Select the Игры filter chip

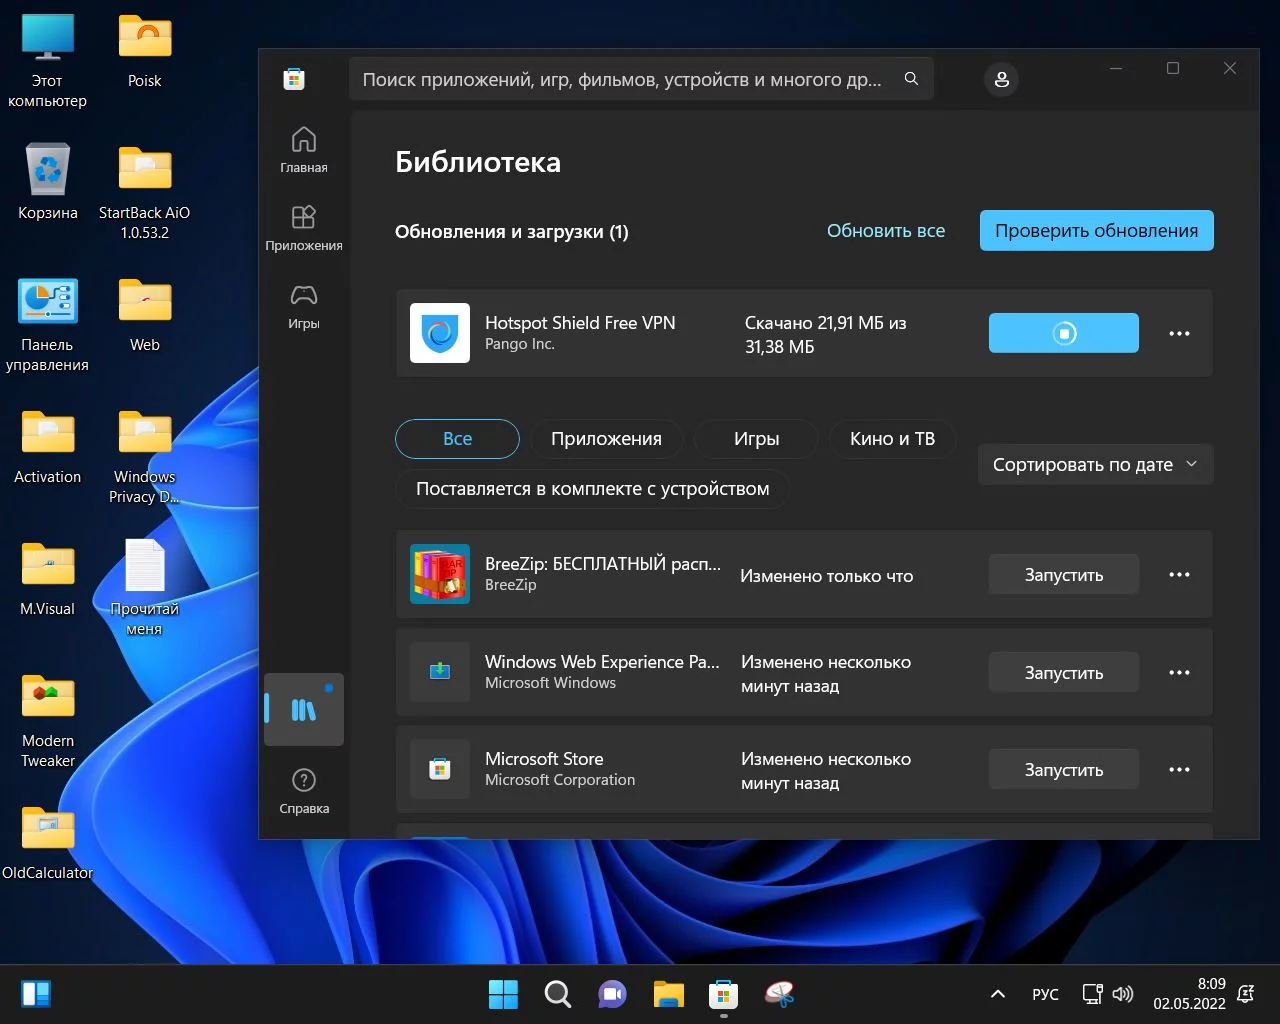pyautogui.click(x=756, y=439)
